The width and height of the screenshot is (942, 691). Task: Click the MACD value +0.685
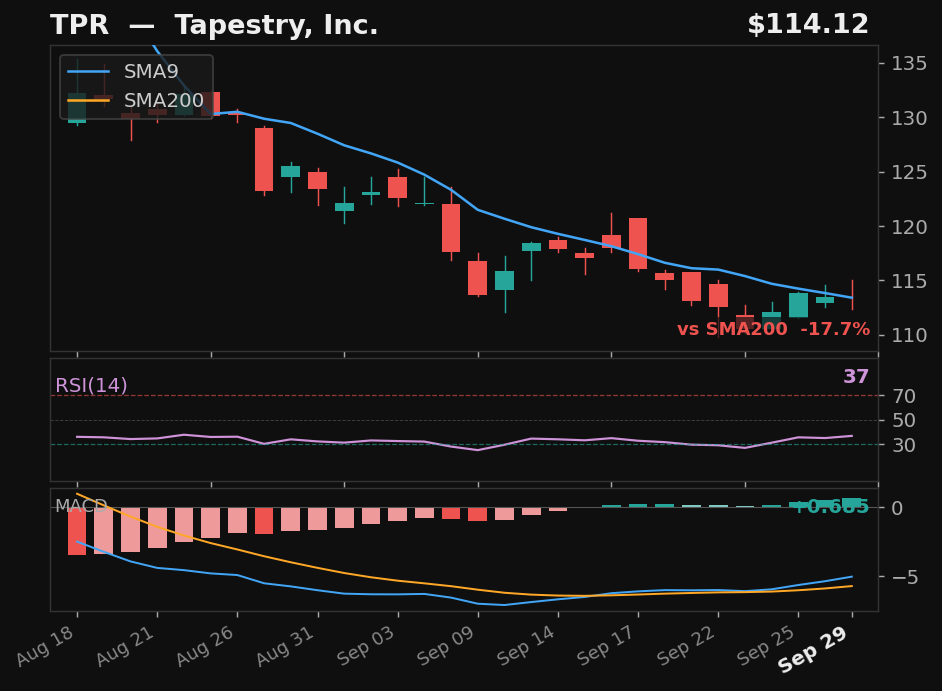[x=831, y=507]
